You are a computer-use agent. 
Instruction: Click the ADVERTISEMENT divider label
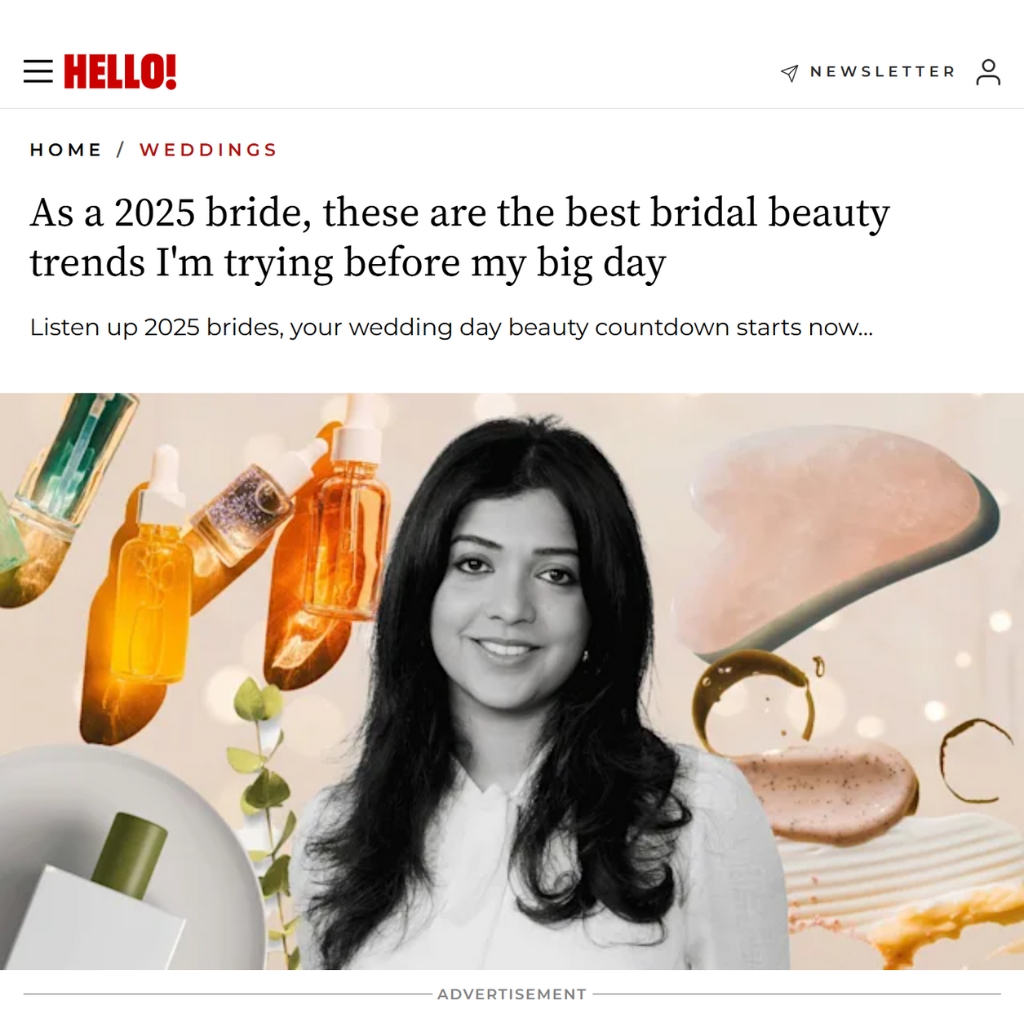click(x=512, y=994)
